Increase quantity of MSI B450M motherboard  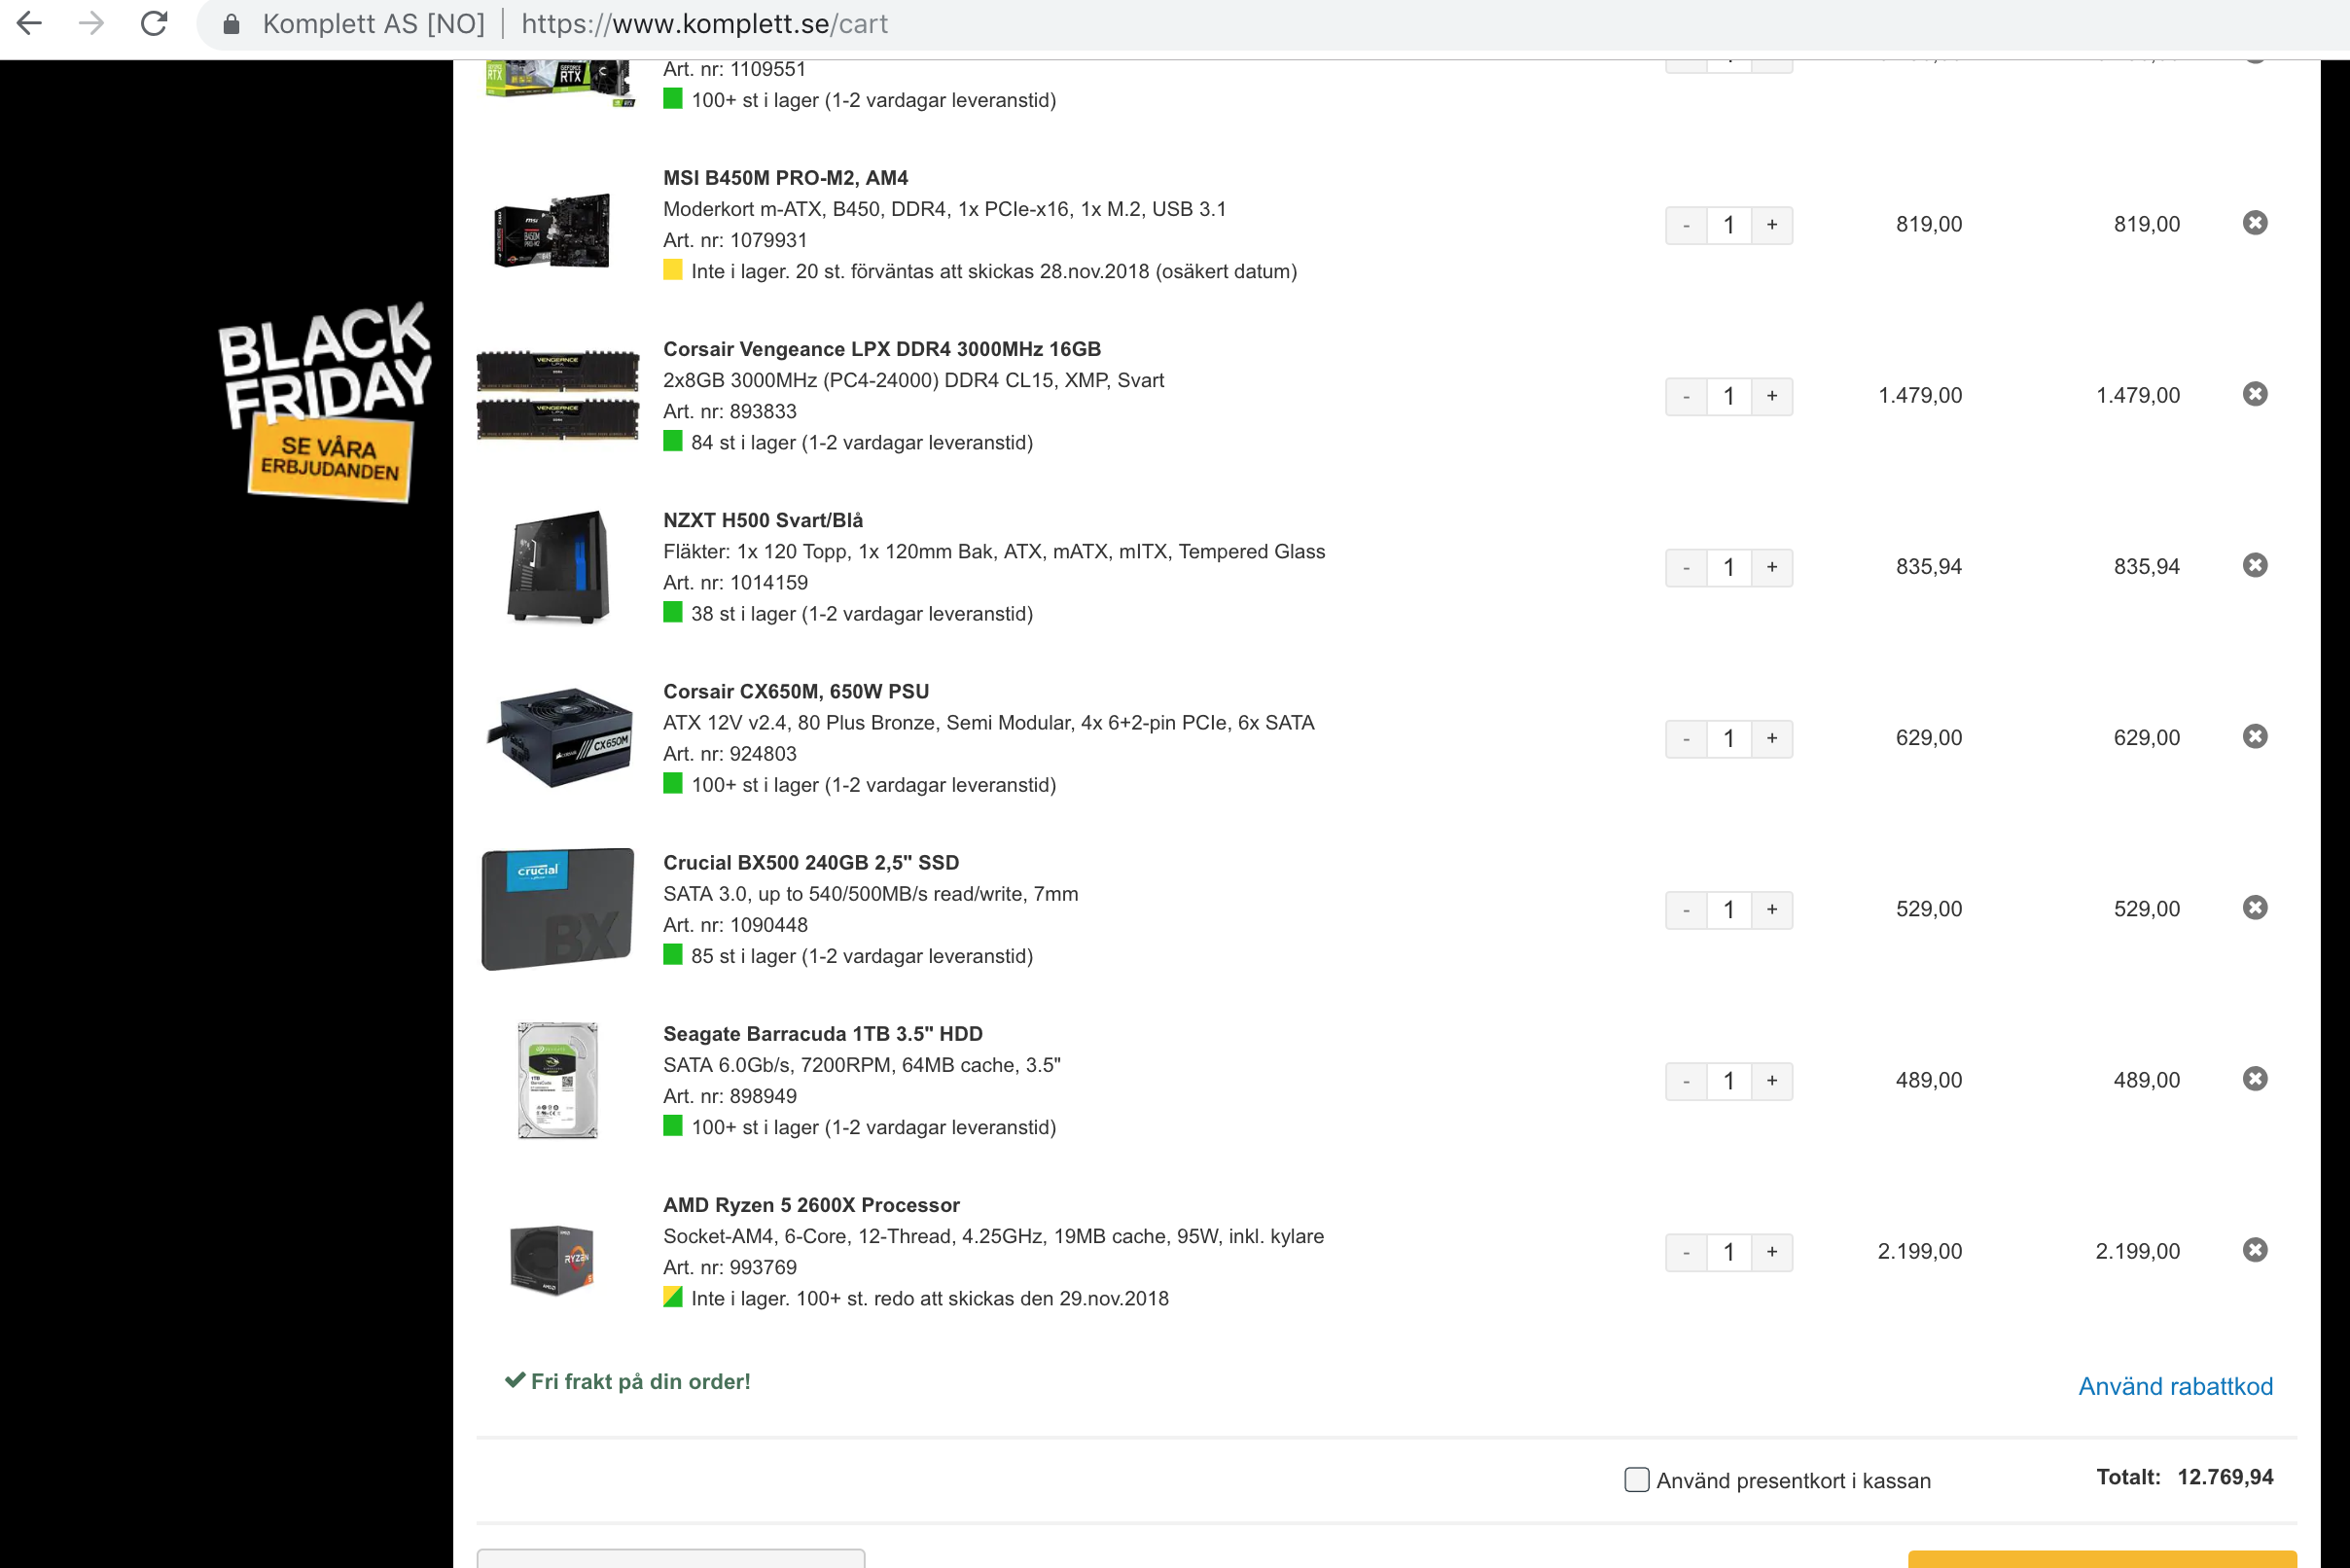click(x=1771, y=225)
